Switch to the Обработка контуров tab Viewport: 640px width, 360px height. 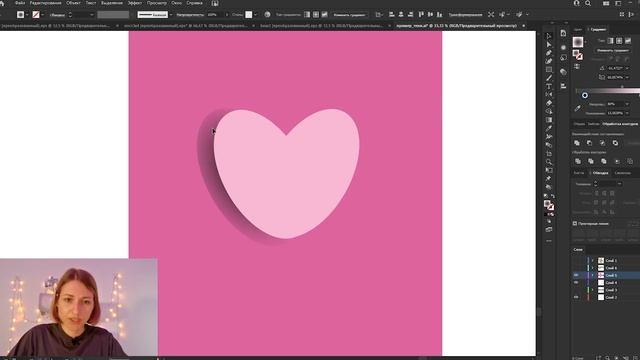620,124
